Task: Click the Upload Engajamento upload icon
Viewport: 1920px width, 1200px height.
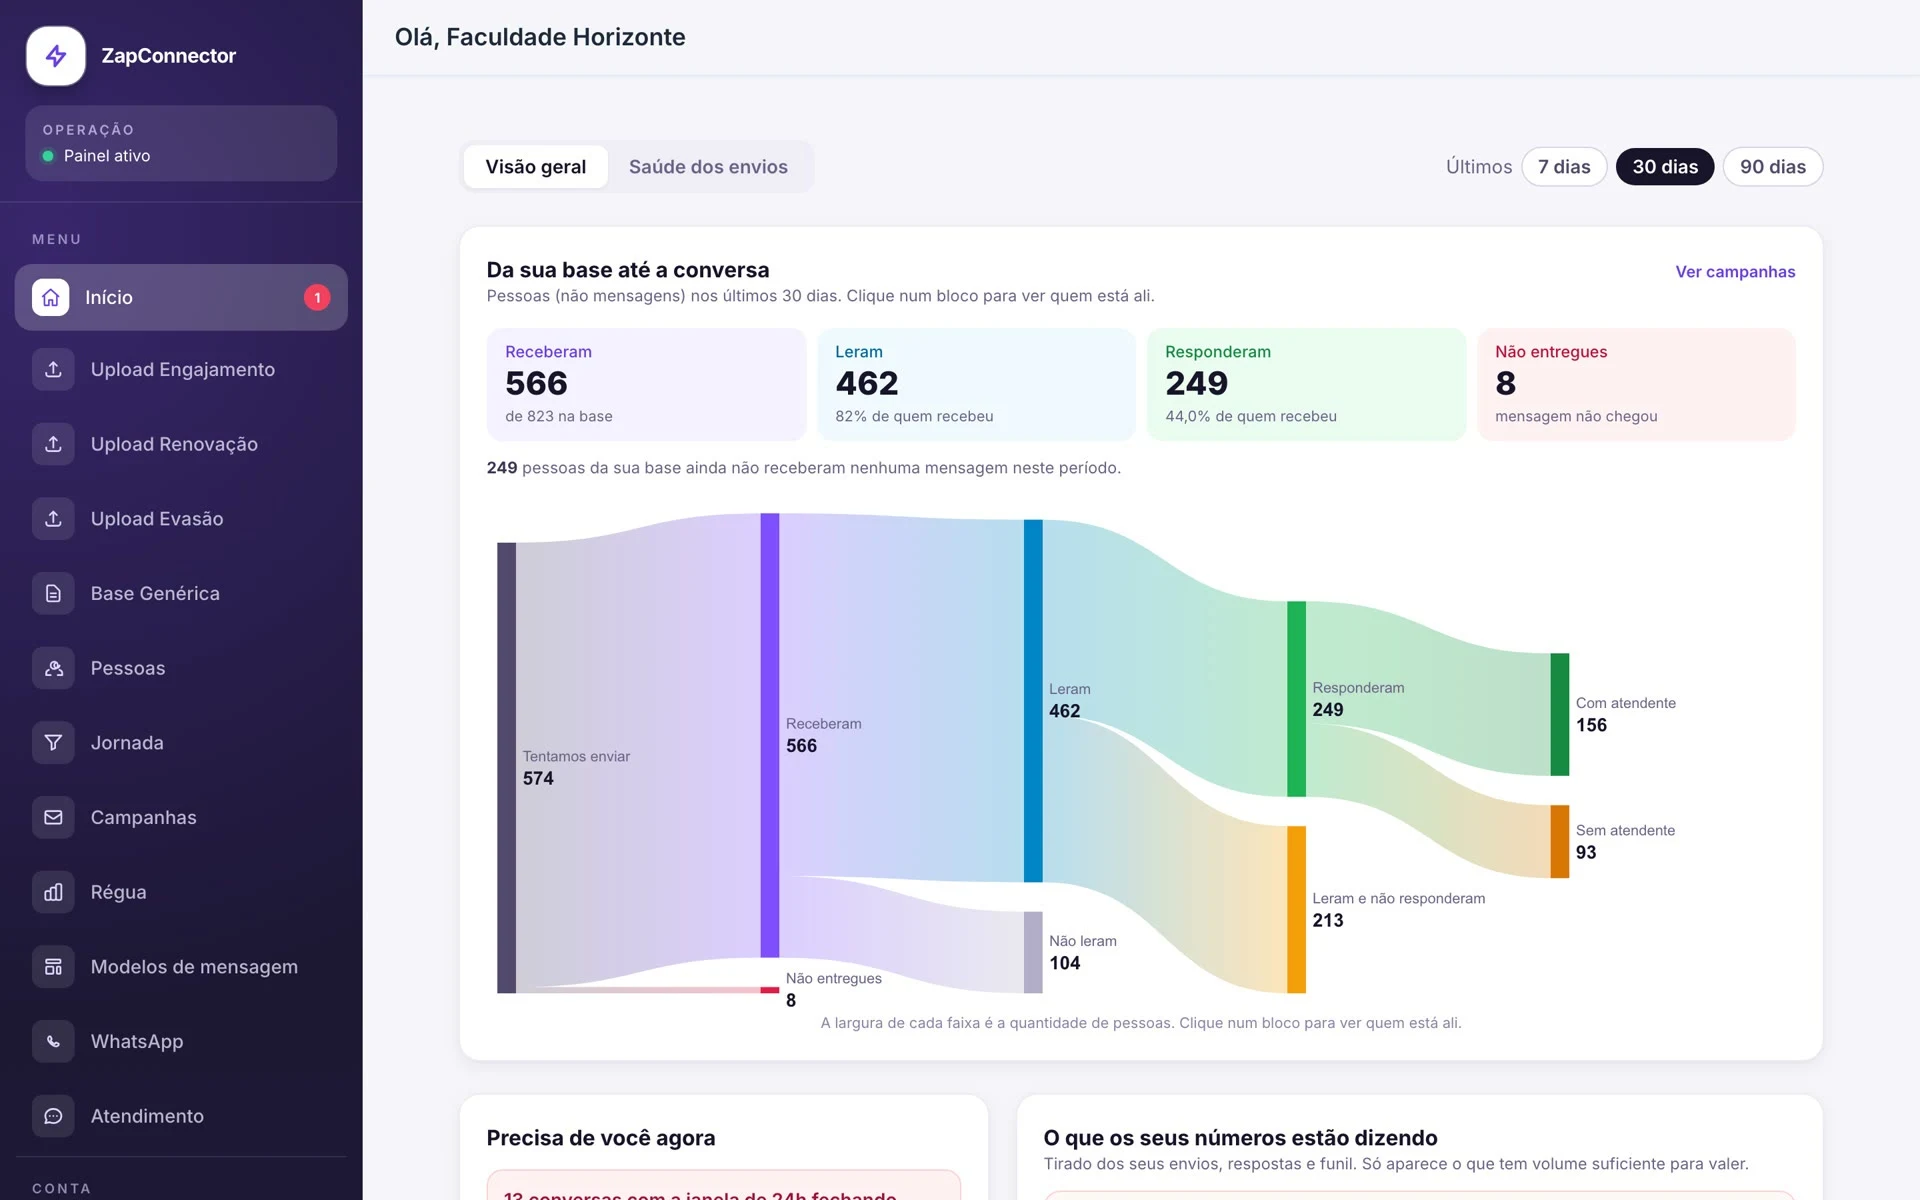Action: click(x=53, y=369)
